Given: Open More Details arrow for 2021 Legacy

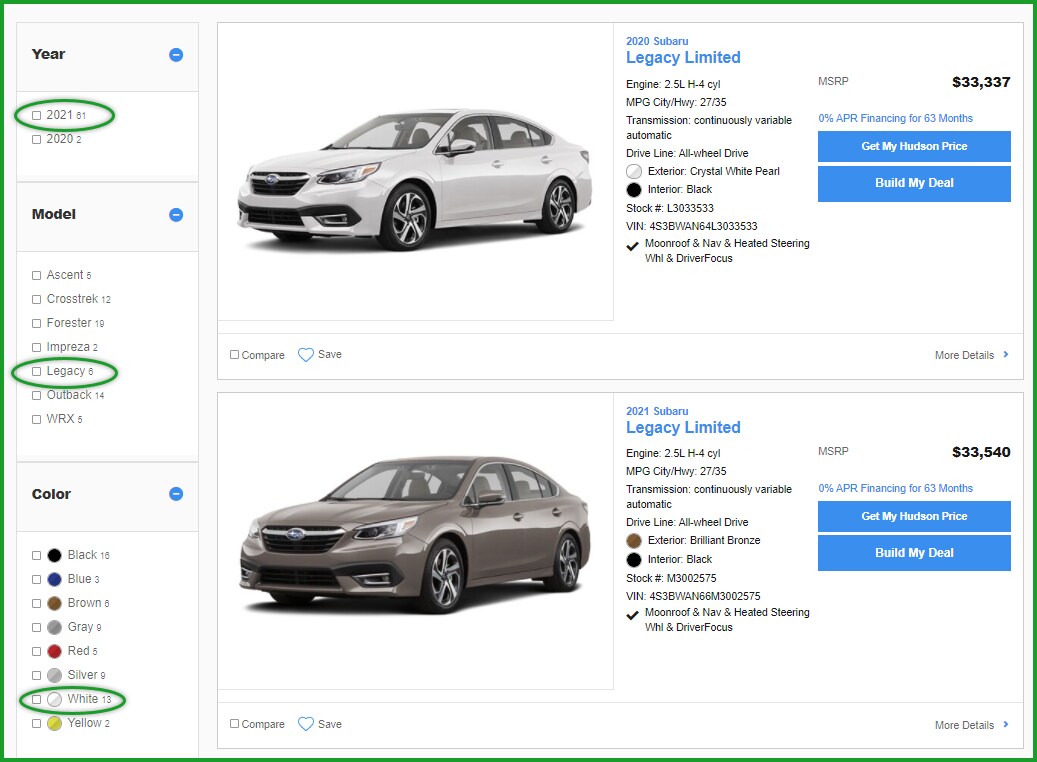Looking at the screenshot, I should click(1005, 725).
